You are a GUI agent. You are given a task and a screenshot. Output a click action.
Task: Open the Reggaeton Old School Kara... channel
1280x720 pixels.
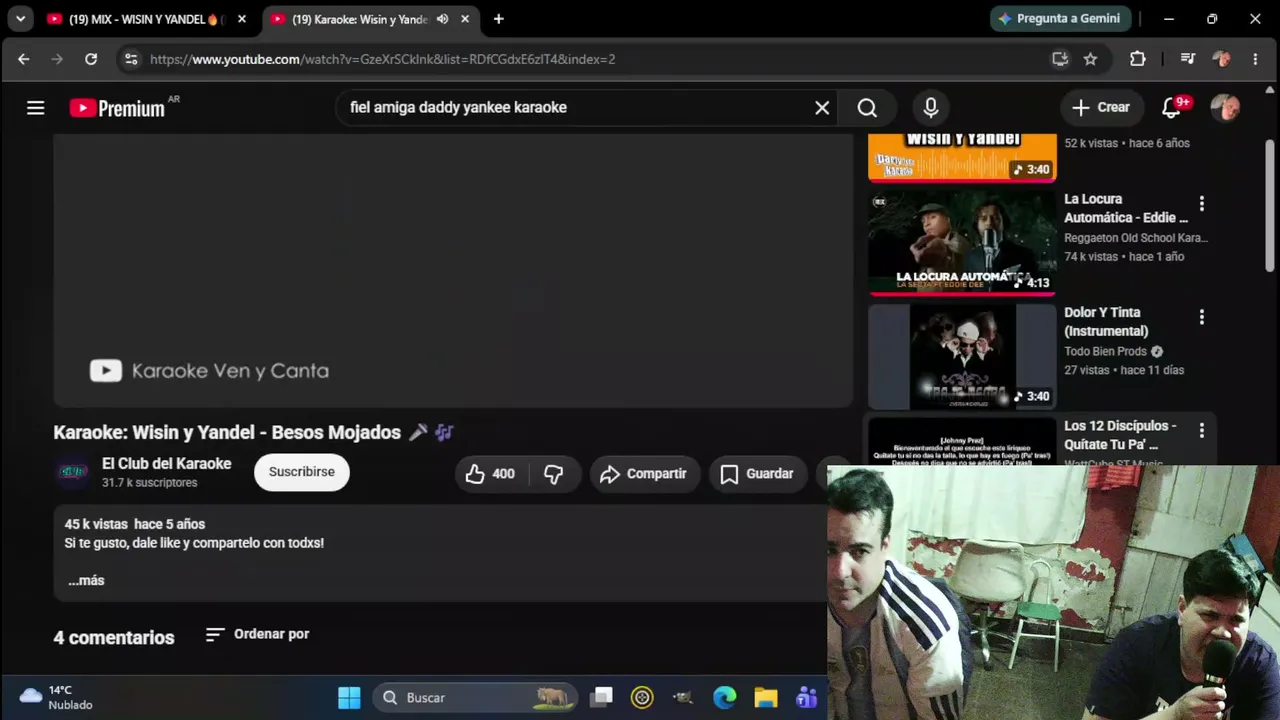click(x=1136, y=238)
